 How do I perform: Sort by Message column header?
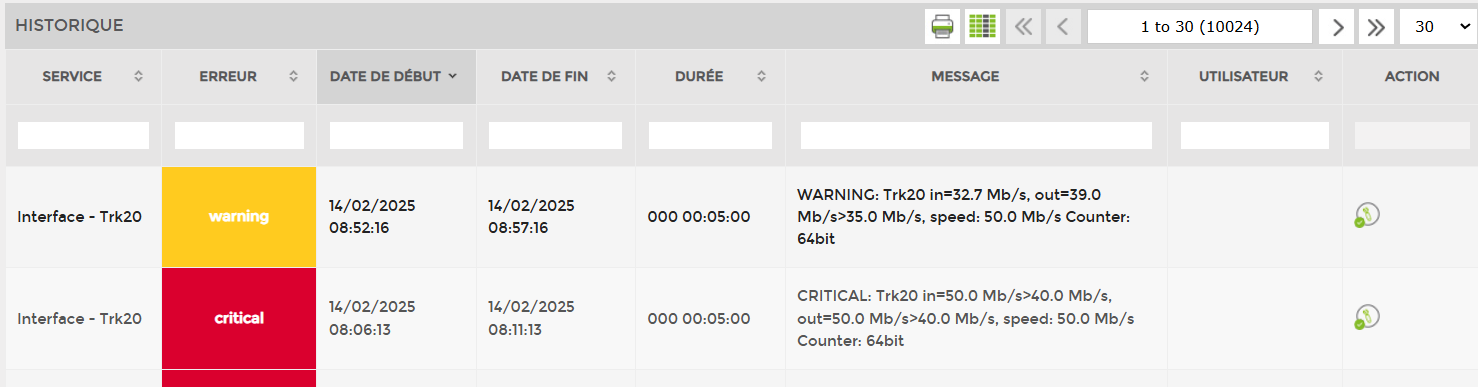click(x=976, y=76)
